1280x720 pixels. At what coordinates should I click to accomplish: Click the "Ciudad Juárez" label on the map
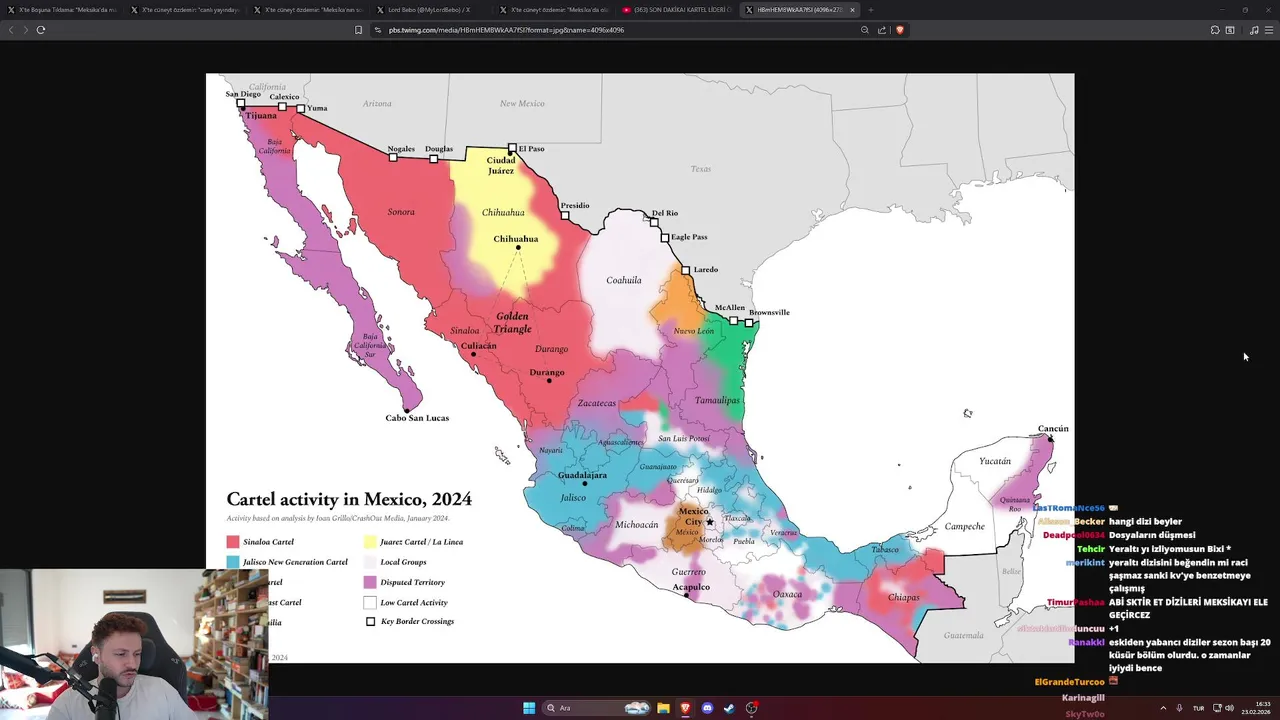click(501, 165)
